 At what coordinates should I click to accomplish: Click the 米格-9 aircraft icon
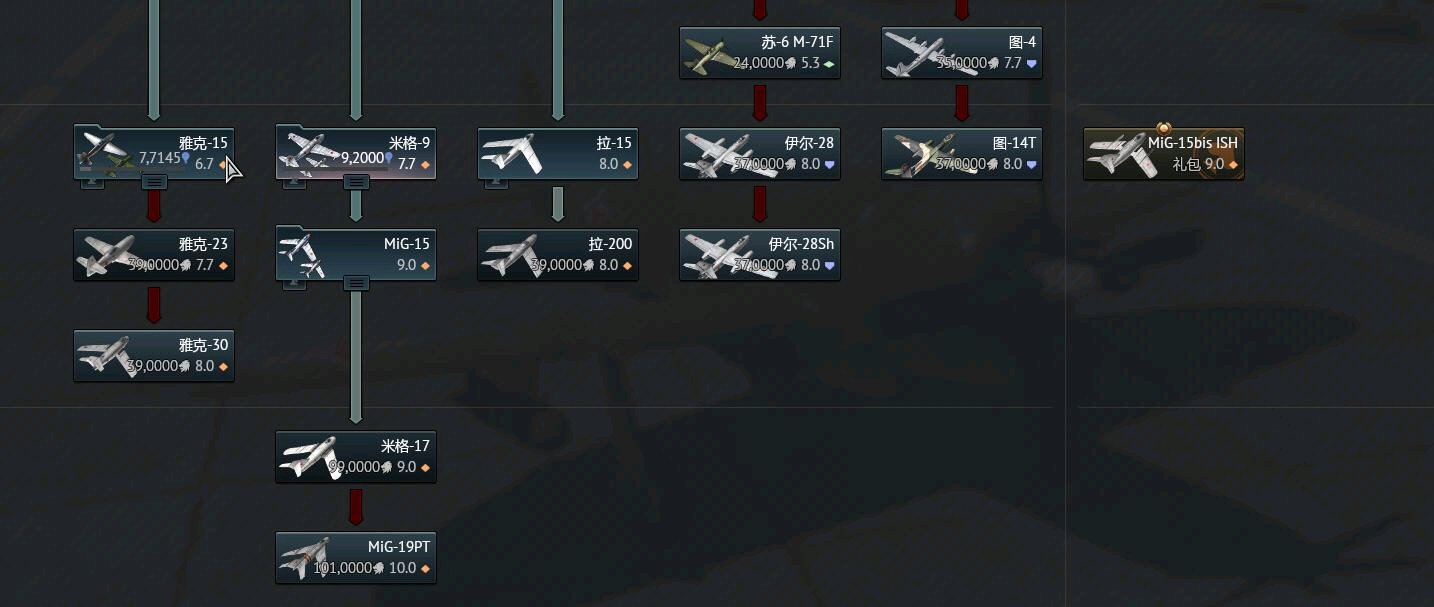point(309,153)
